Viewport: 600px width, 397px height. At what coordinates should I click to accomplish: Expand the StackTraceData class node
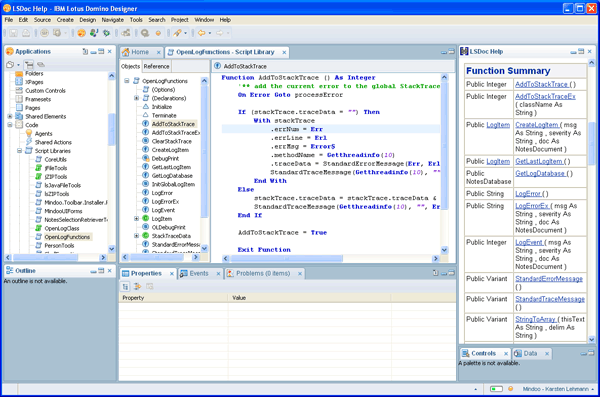(136, 236)
